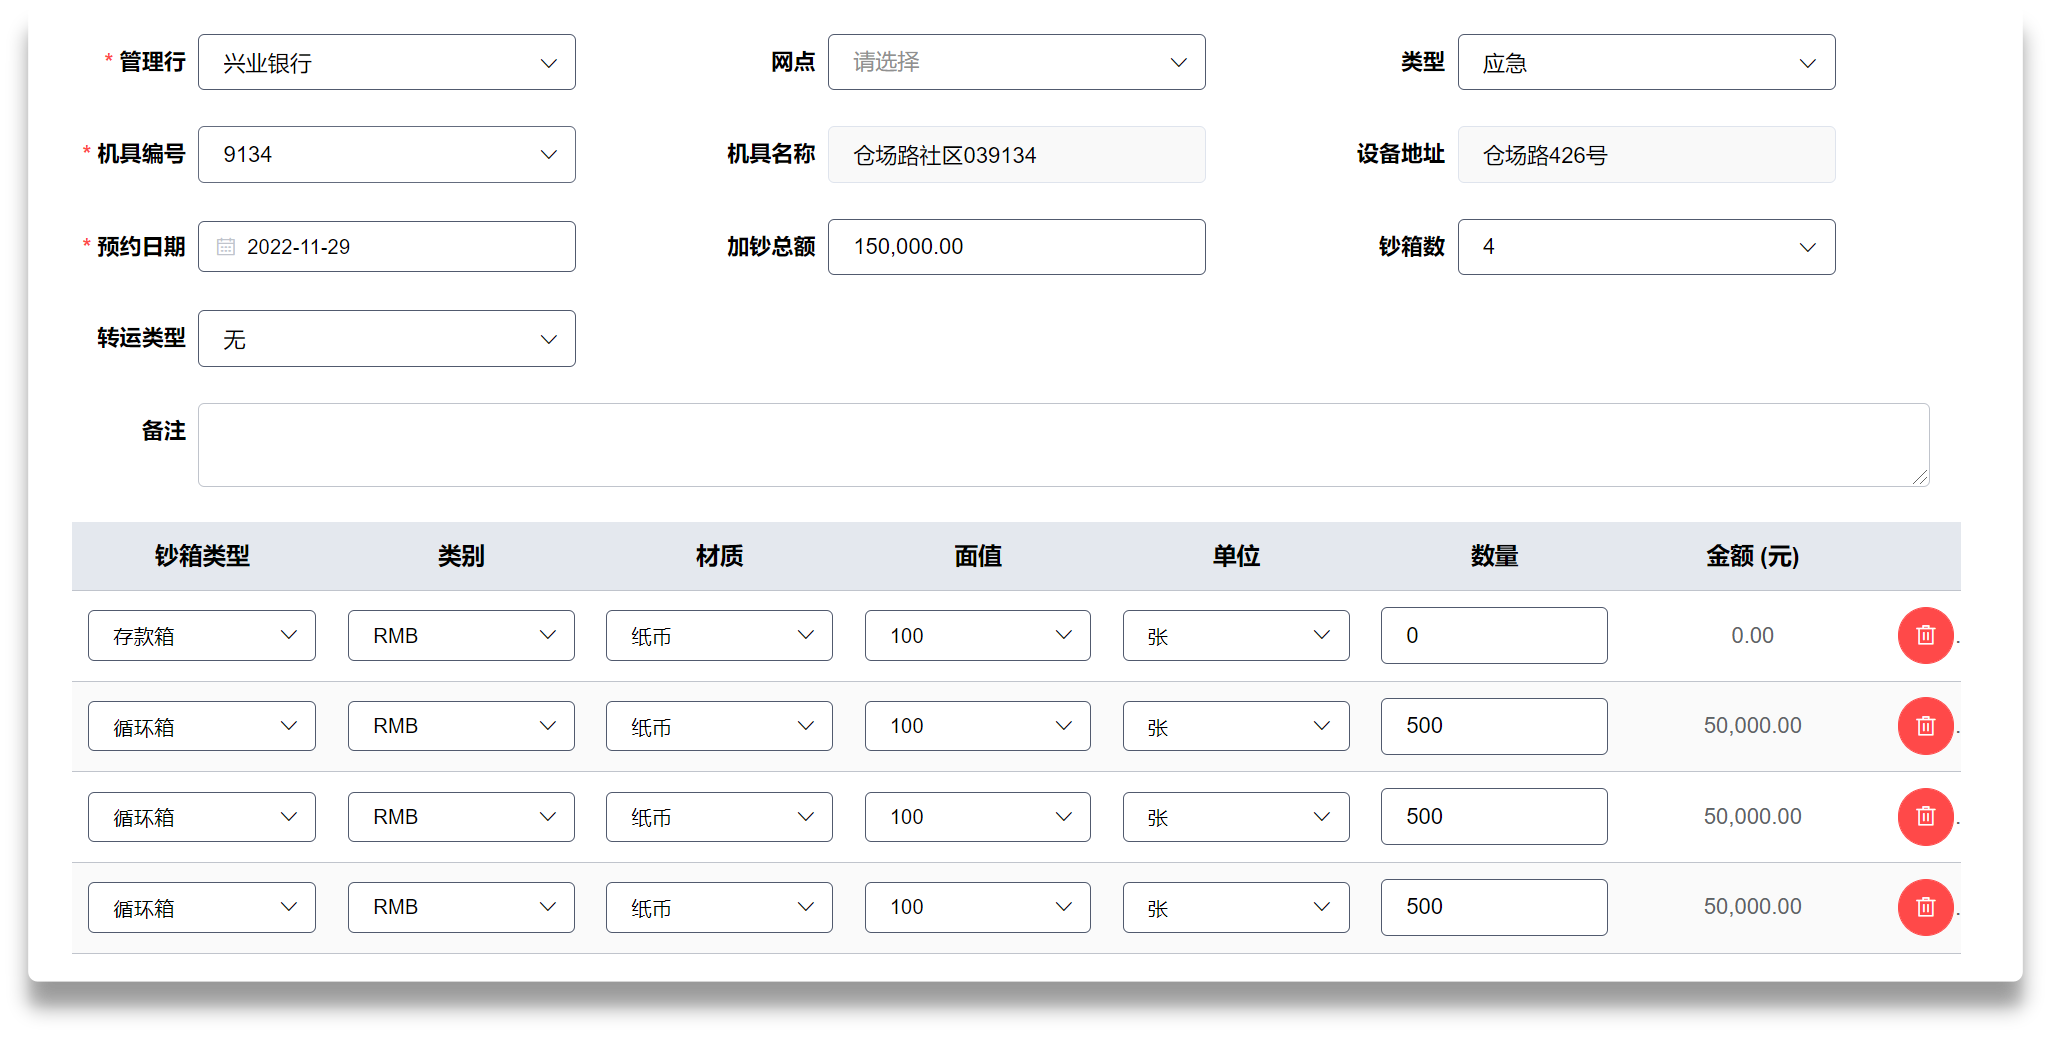Image resolution: width=2054 pixels, height=1039 pixels.
Task: Open the 面值 dropdown in the first row
Action: point(977,636)
